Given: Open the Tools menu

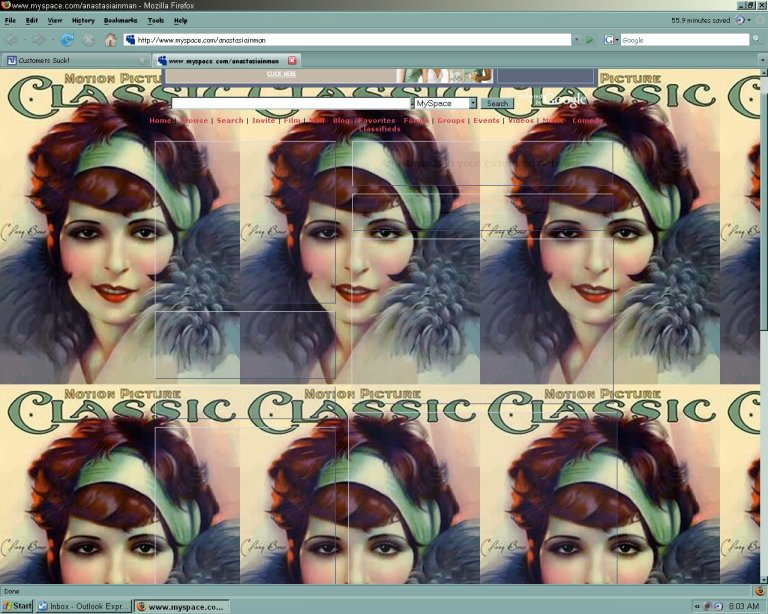Looking at the screenshot, I should pos(155,20).
